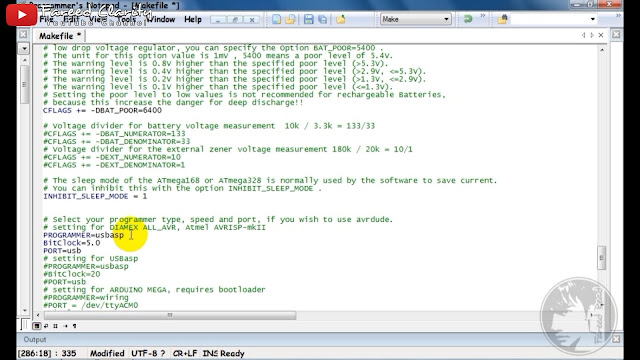
Task: Toggle word wrap icon in bottom mini-toolbar
Action: [46, 326]
